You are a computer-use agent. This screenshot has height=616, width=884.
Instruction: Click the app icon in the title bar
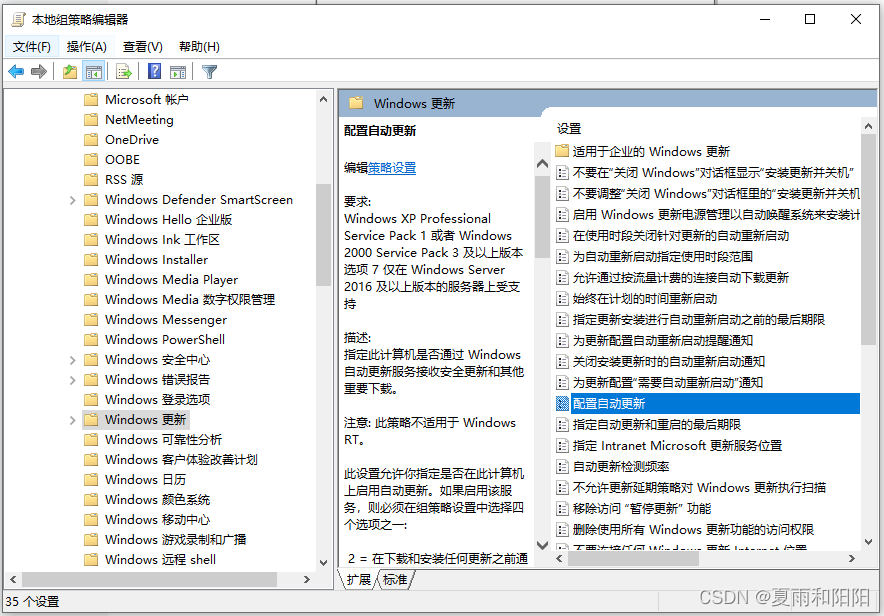click(x=19, y=20)
